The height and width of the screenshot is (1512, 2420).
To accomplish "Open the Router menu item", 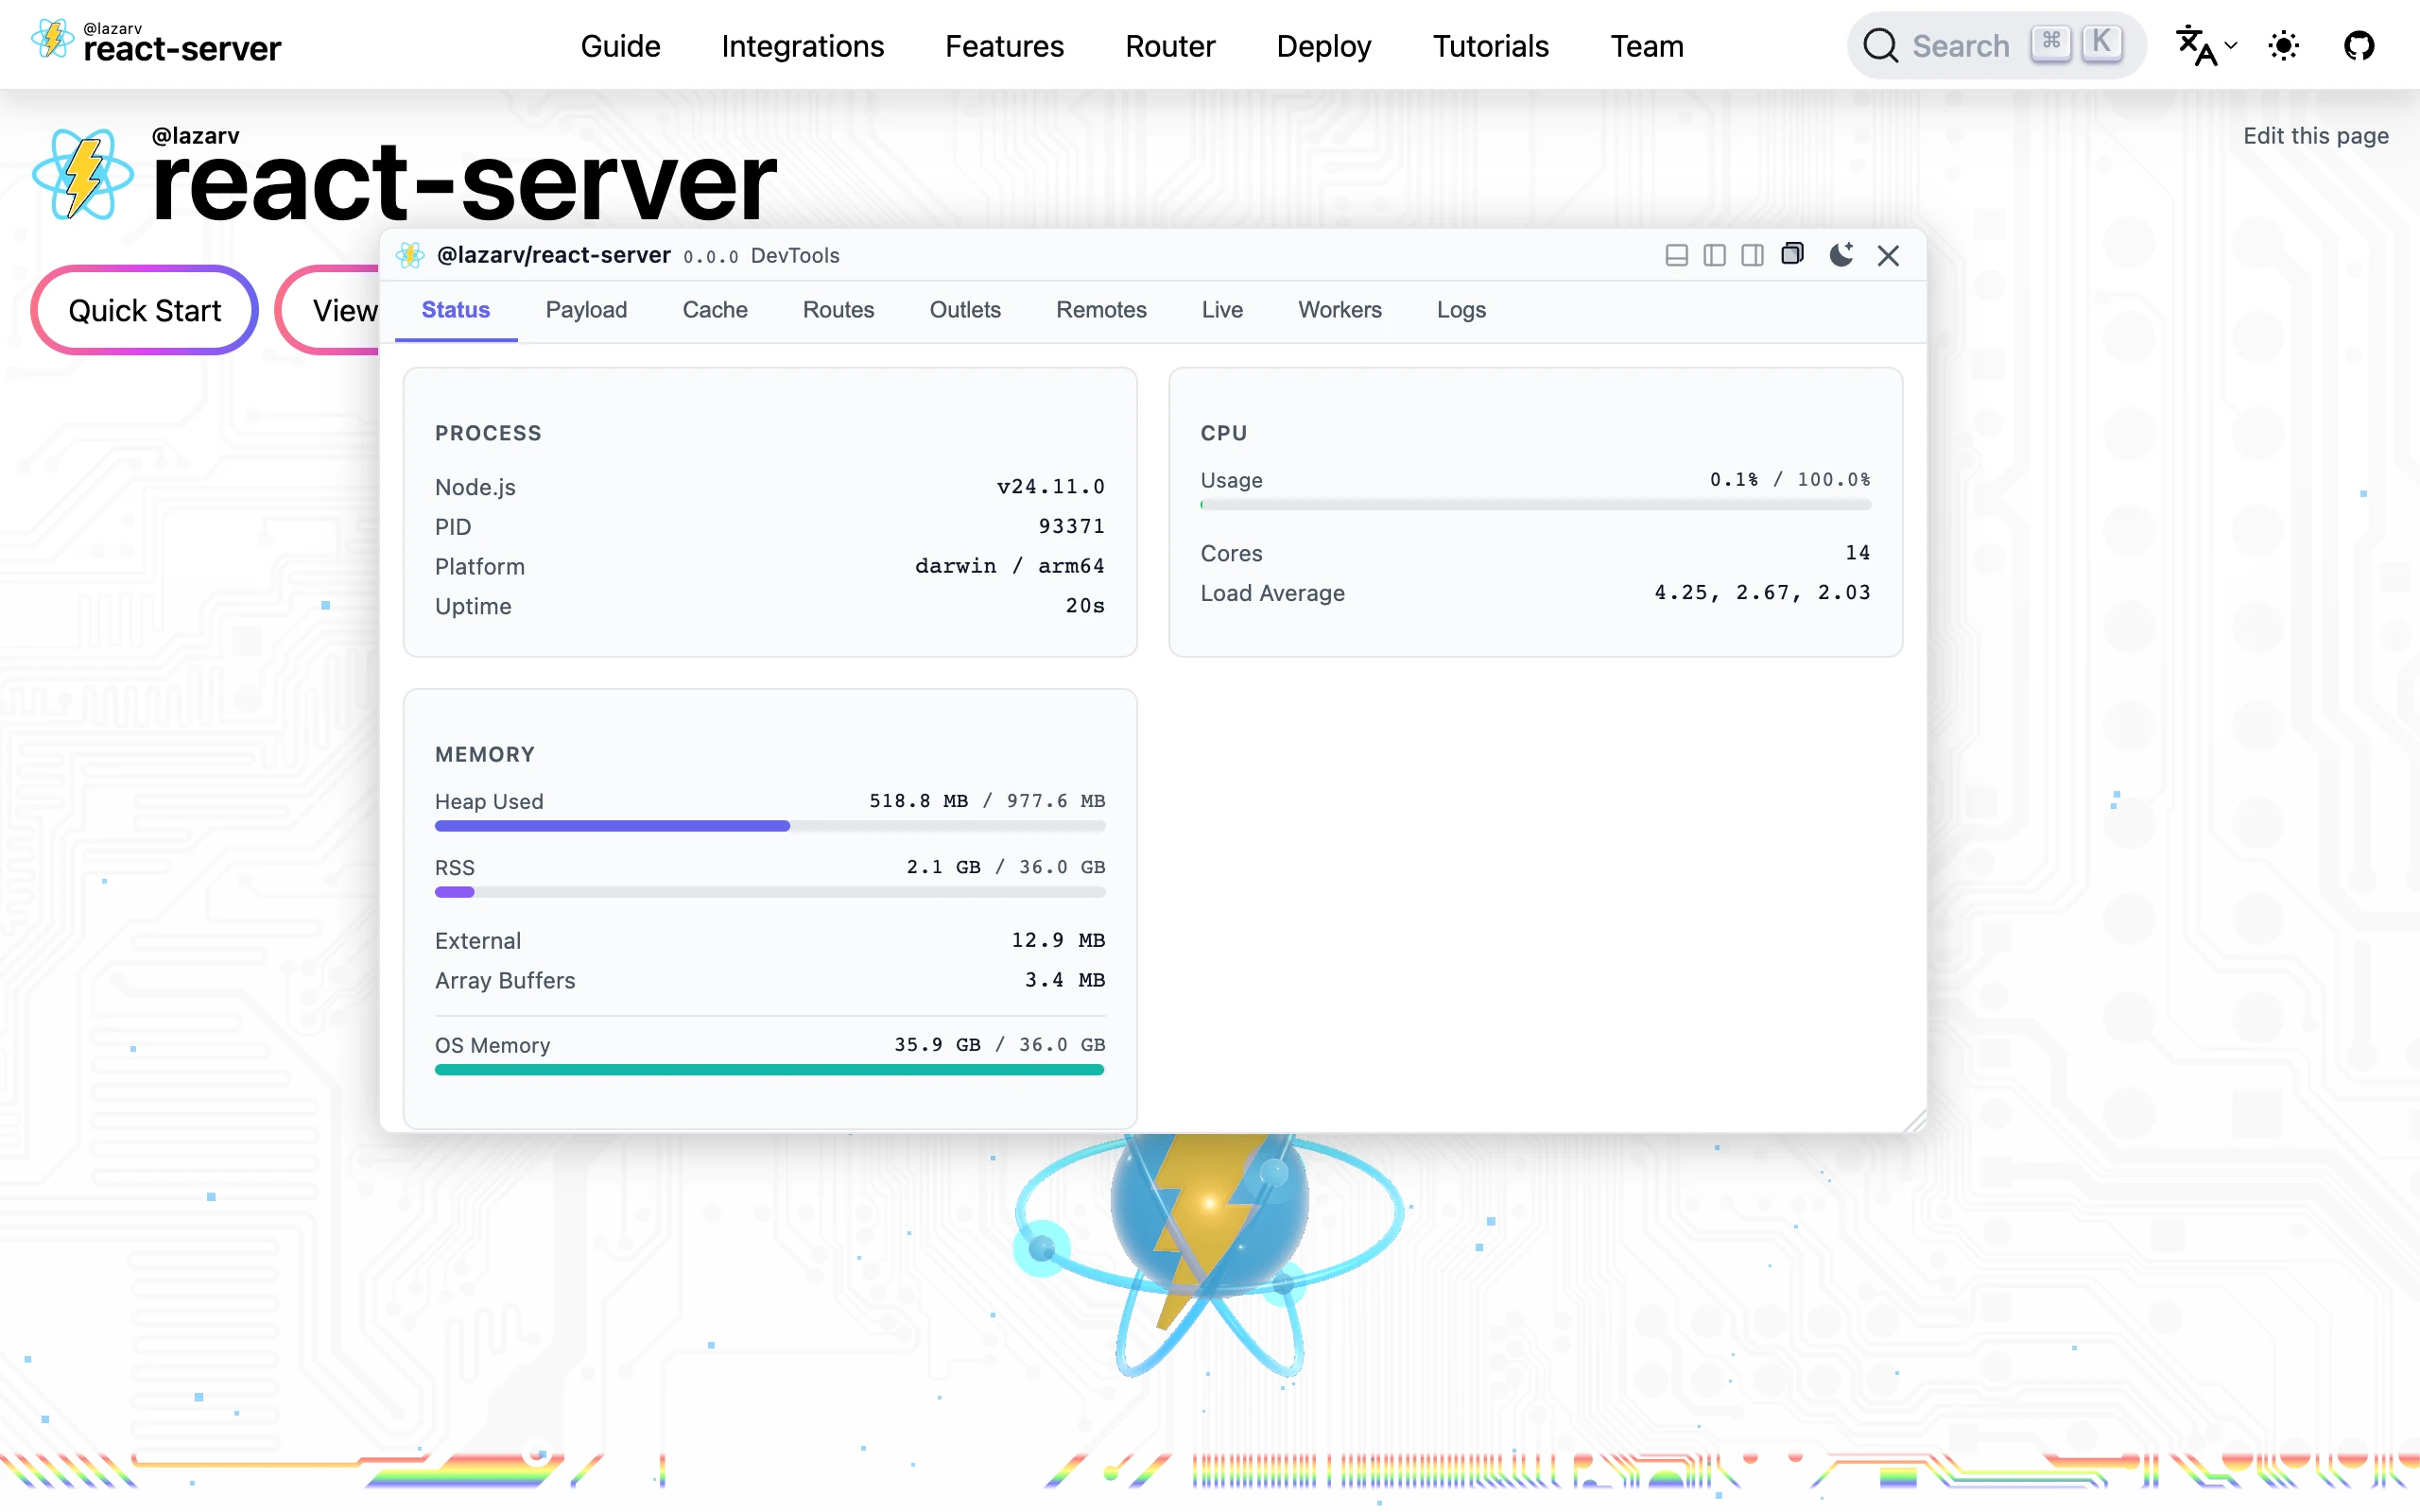I will point(1169,46).
